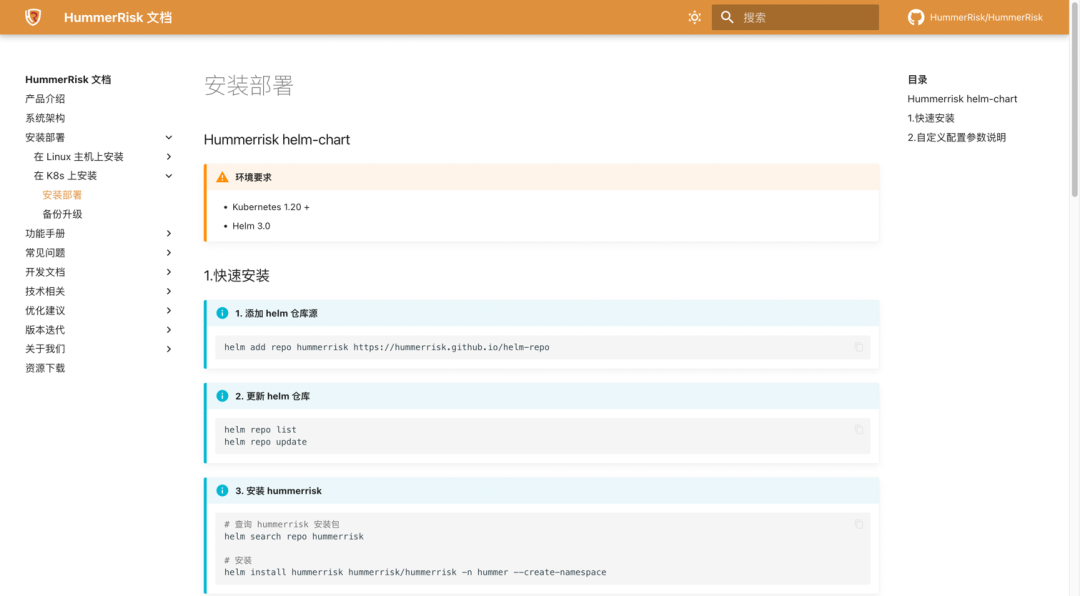Screen dimensions: 1080x596
Task: Click the 在 Linux 主机上安装 label
Action: 79,156
